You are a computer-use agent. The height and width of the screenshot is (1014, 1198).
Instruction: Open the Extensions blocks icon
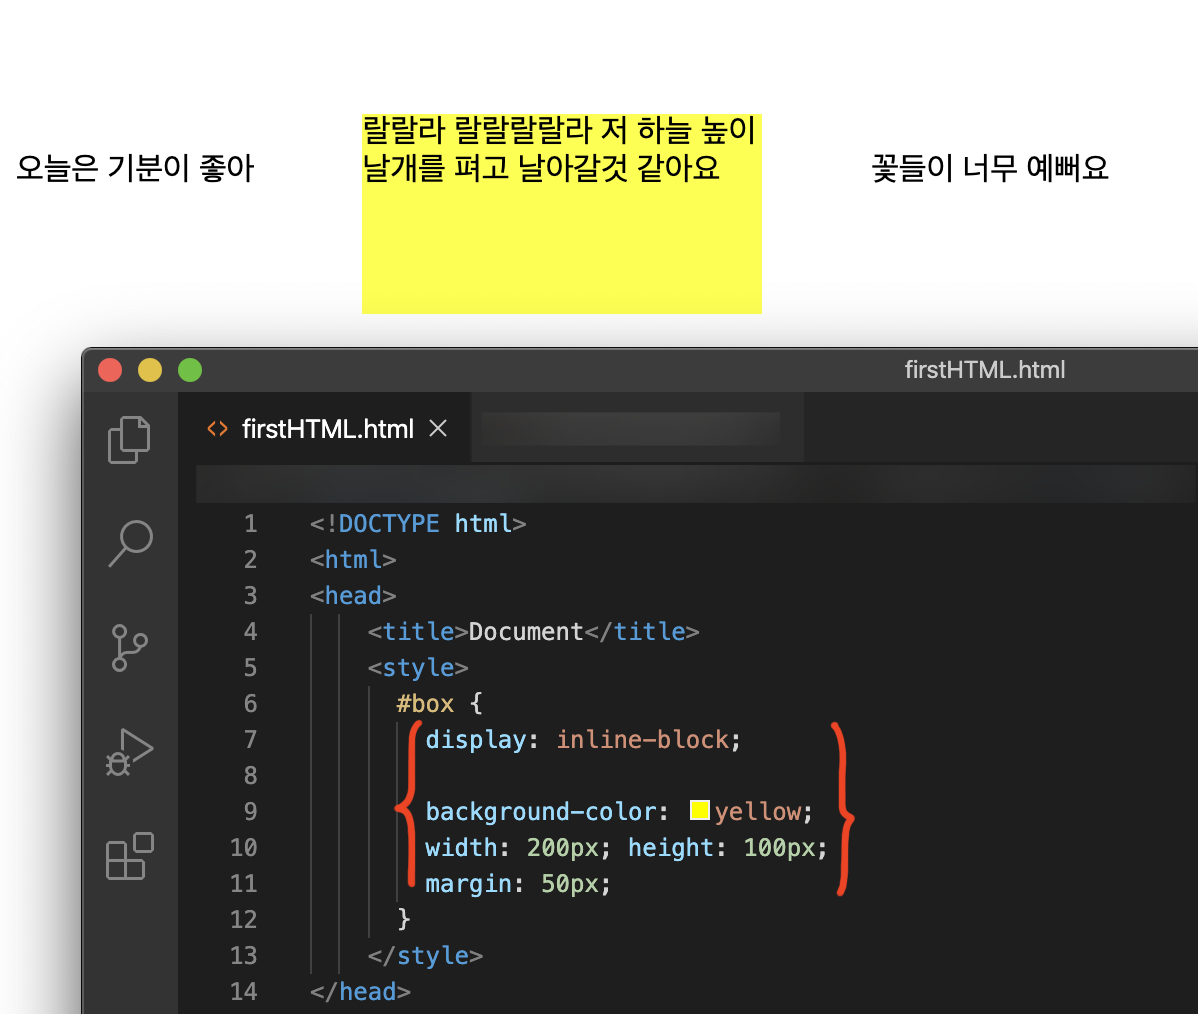point(130,856)
